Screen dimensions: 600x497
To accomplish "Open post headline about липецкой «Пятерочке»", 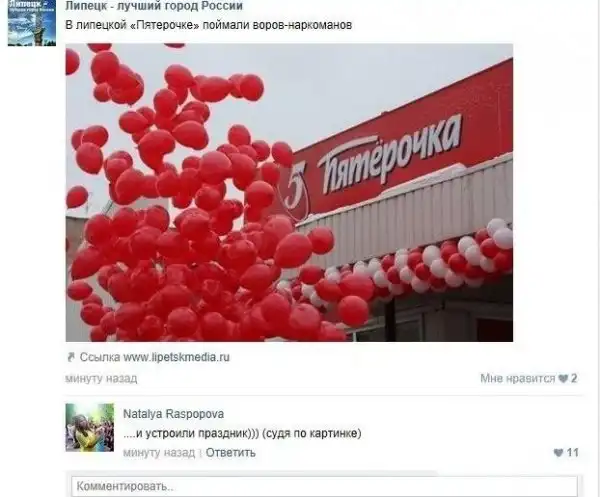I will click(209, 25).
